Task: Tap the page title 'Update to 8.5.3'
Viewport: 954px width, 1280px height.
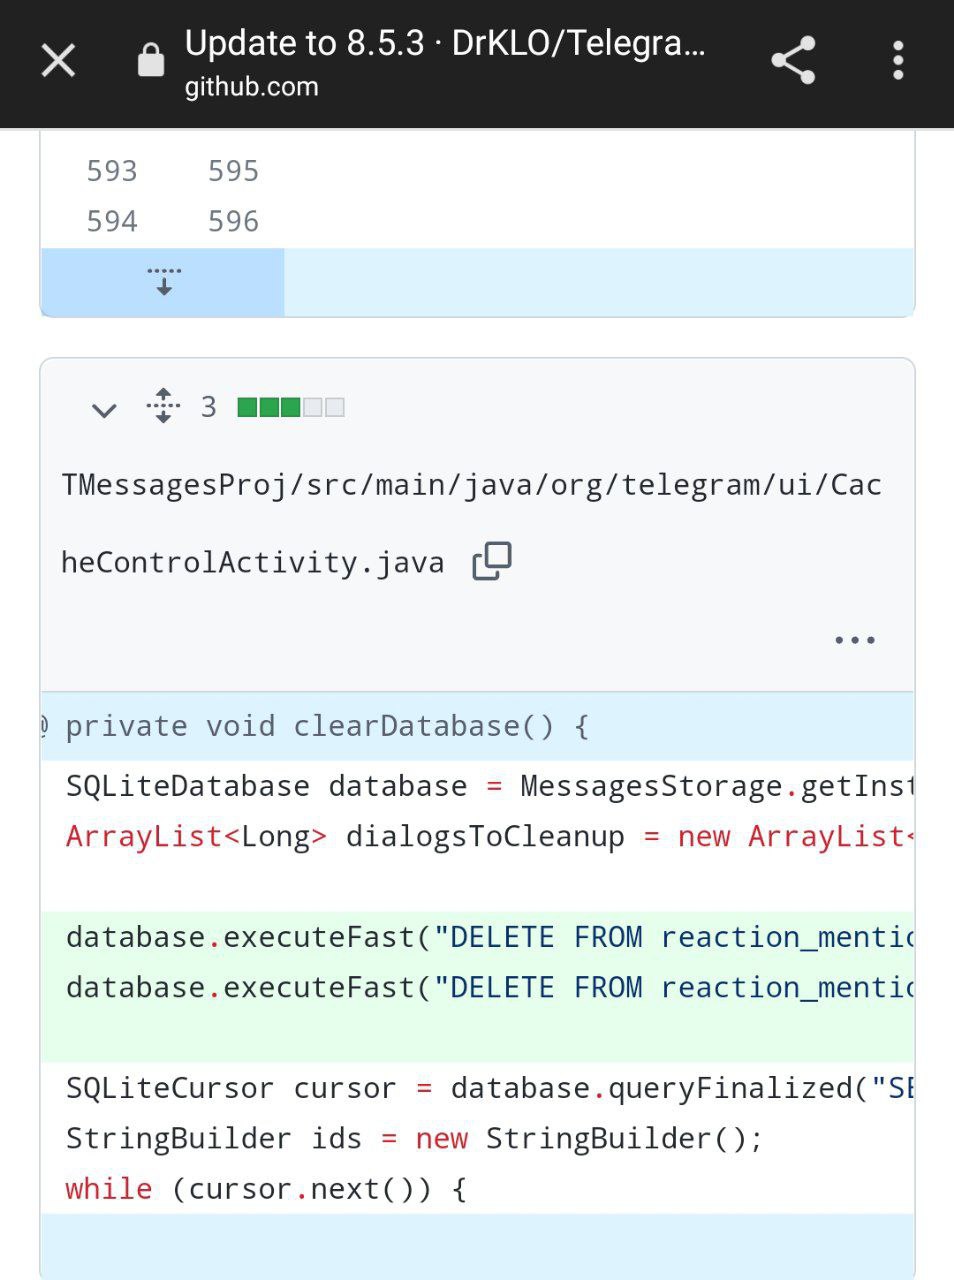Action: [445, 44]
